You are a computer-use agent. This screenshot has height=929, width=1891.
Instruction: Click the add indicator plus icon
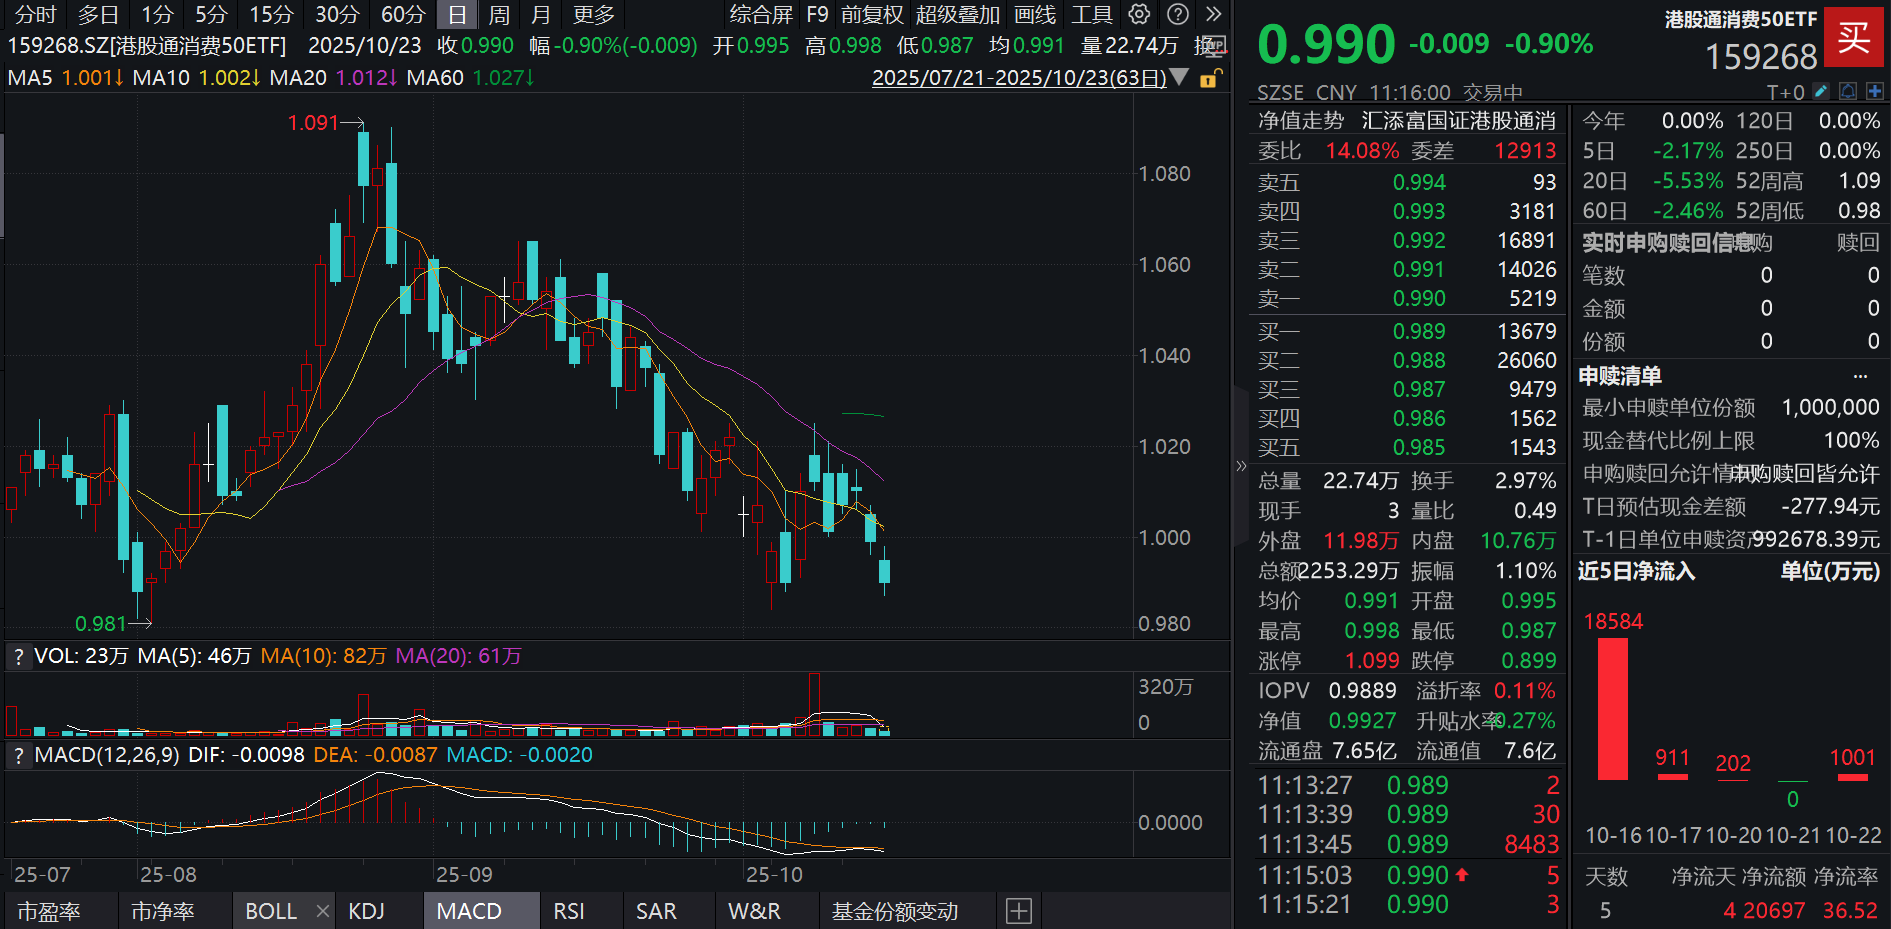[1018, 911]
